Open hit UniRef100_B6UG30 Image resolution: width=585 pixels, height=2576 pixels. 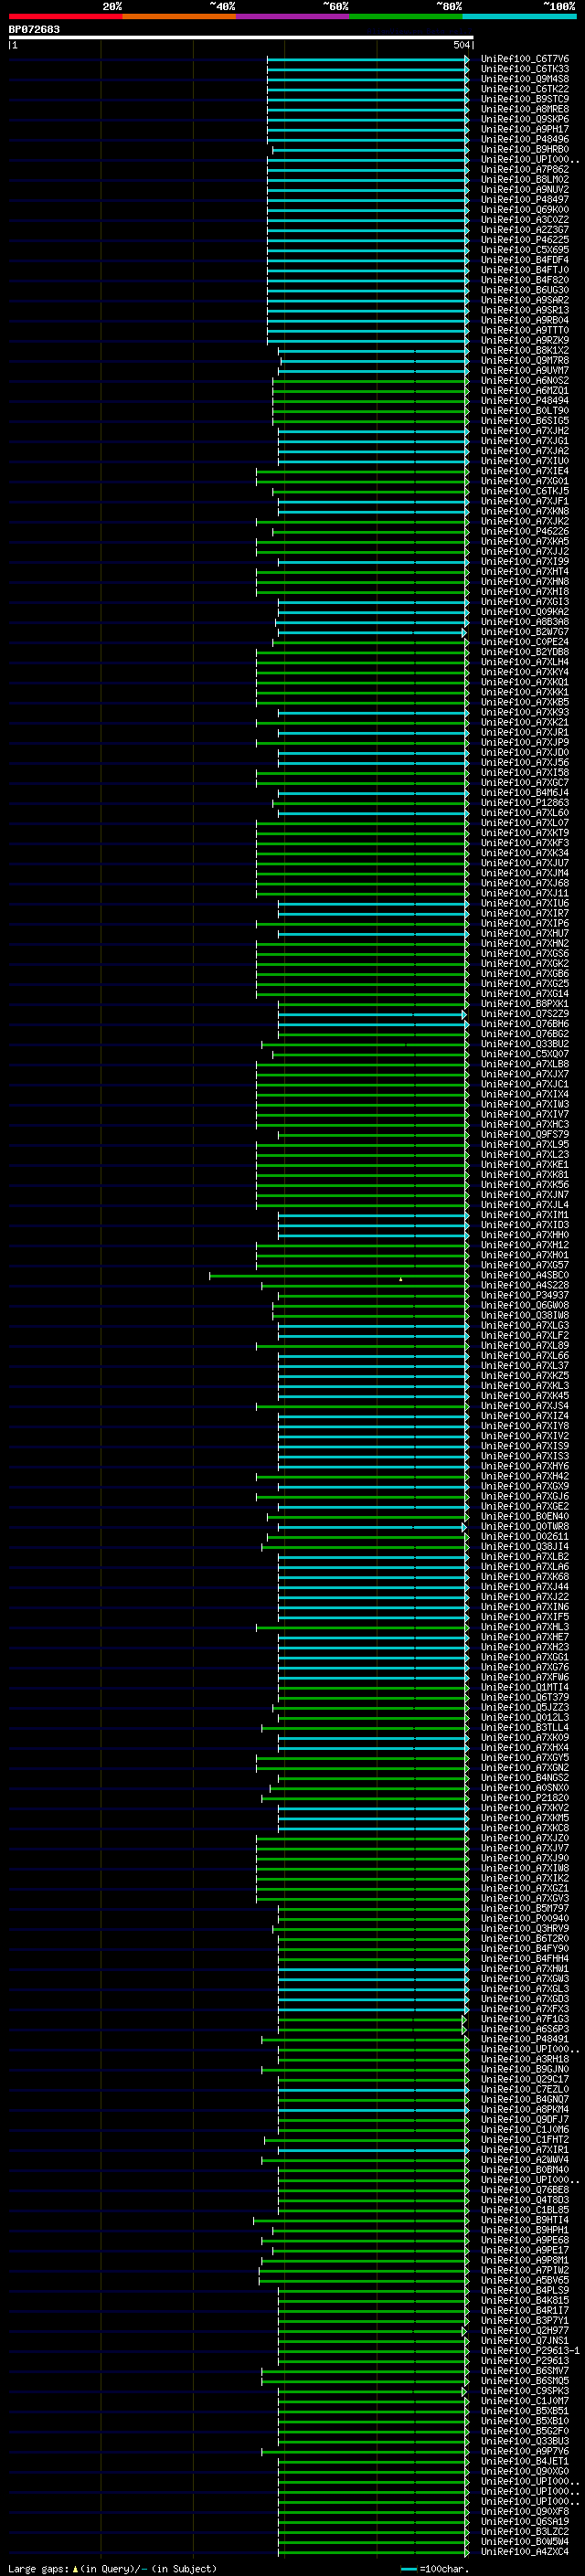(x=524, y=290)
